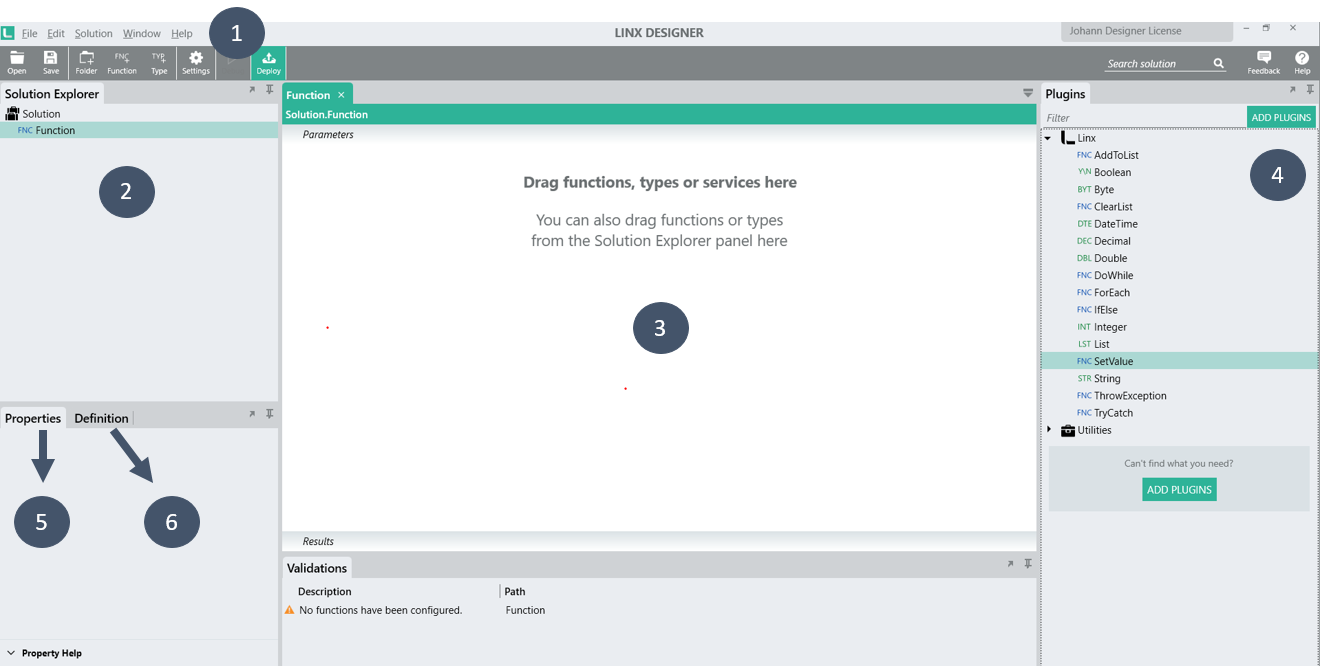The width and height of the screenshot is (1320, 668).
Task: Open the Solution menu
Action: [x=94, y=33]
